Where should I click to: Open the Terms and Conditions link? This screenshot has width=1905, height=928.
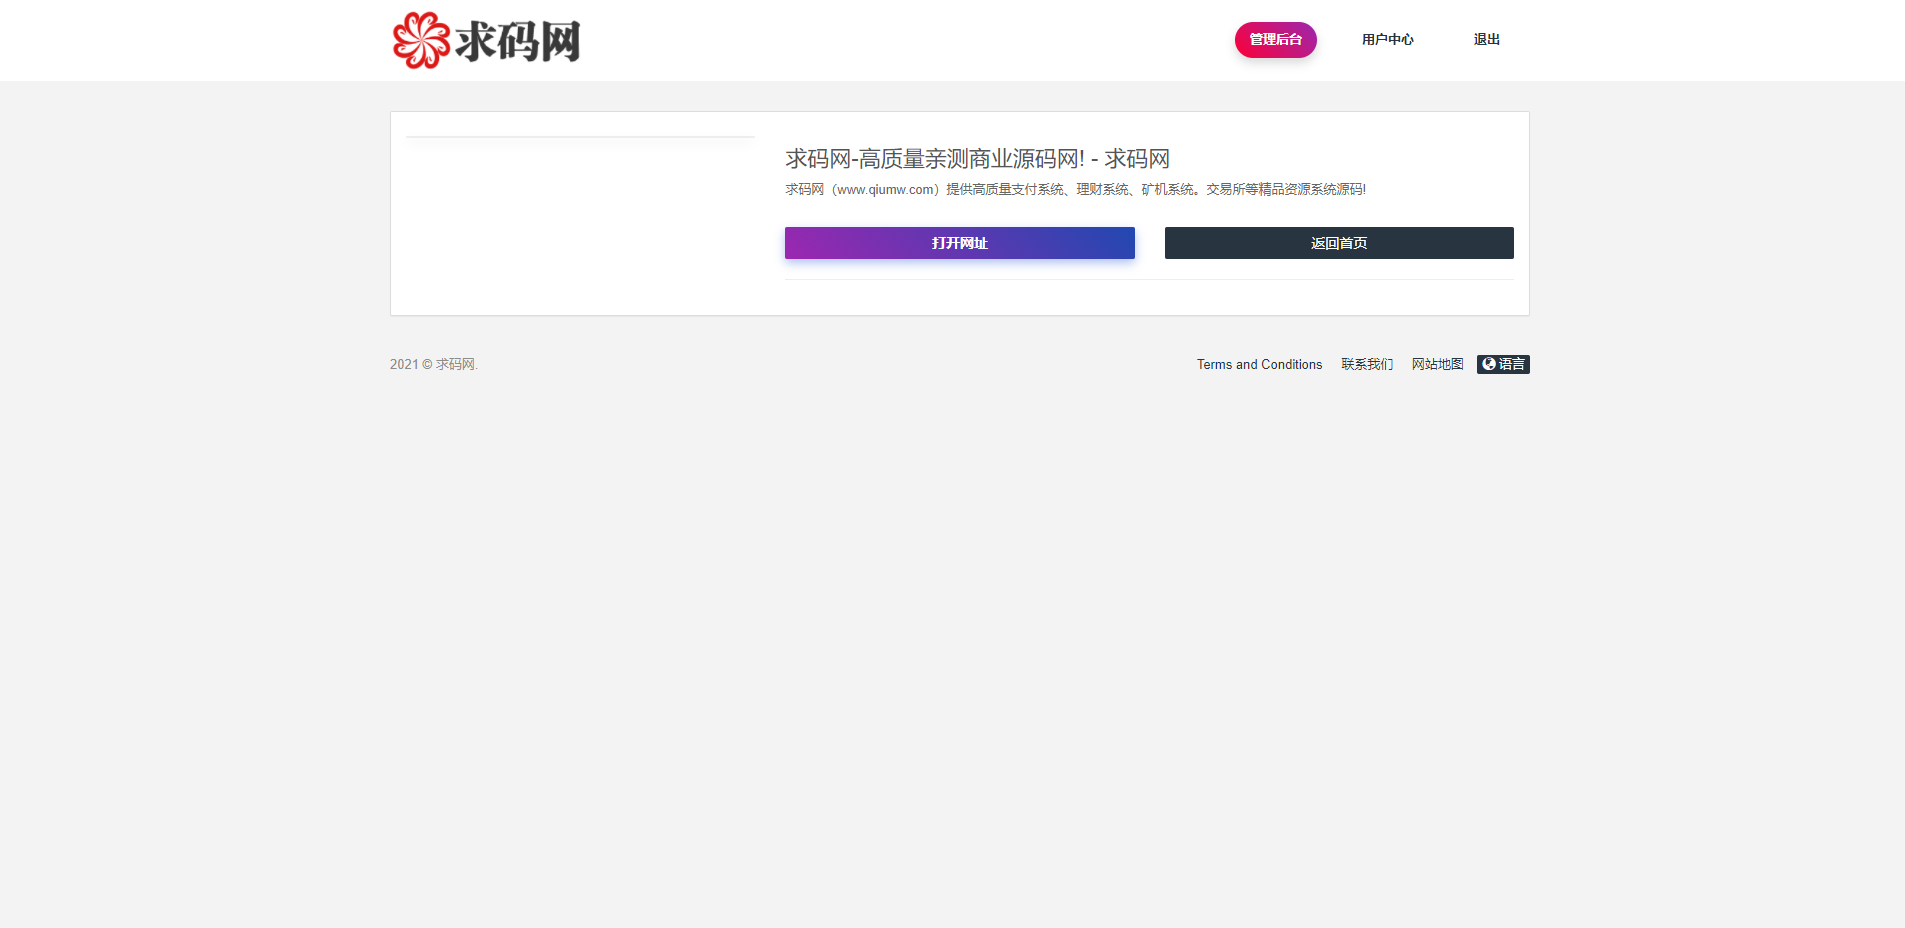pos(1259,364)
